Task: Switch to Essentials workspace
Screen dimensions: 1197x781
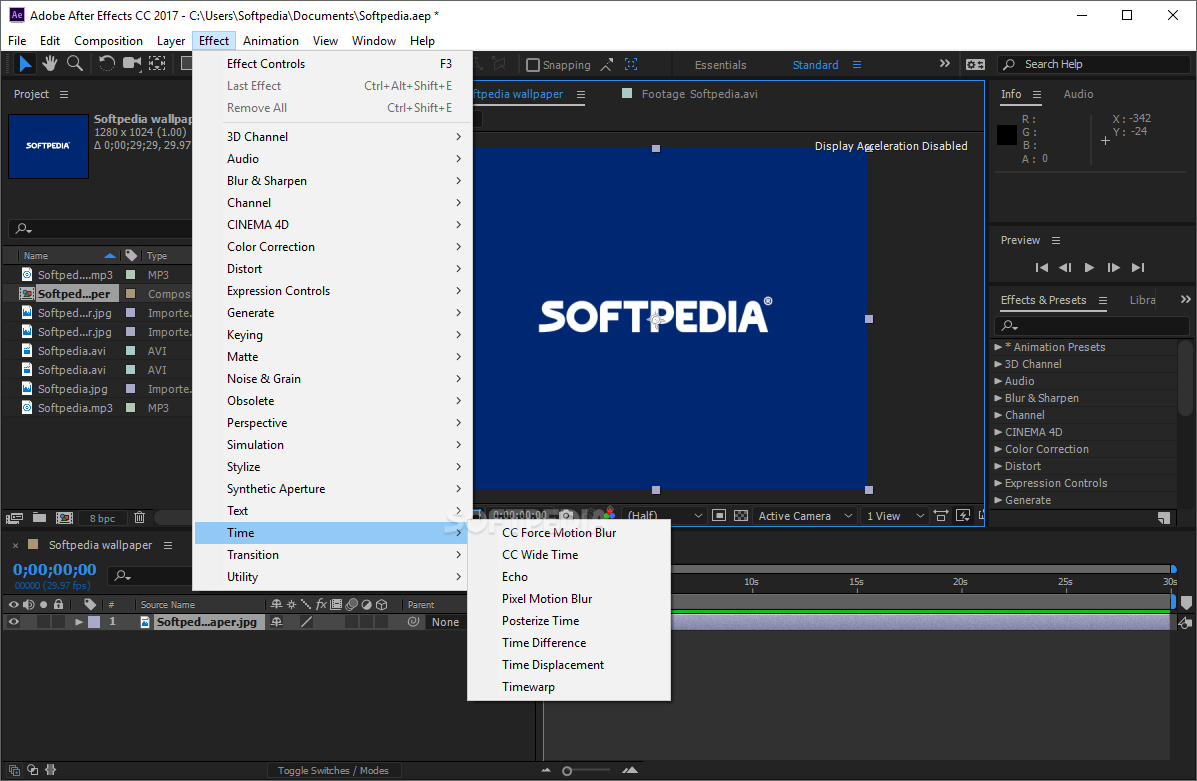Action: [x=720, y=65]
